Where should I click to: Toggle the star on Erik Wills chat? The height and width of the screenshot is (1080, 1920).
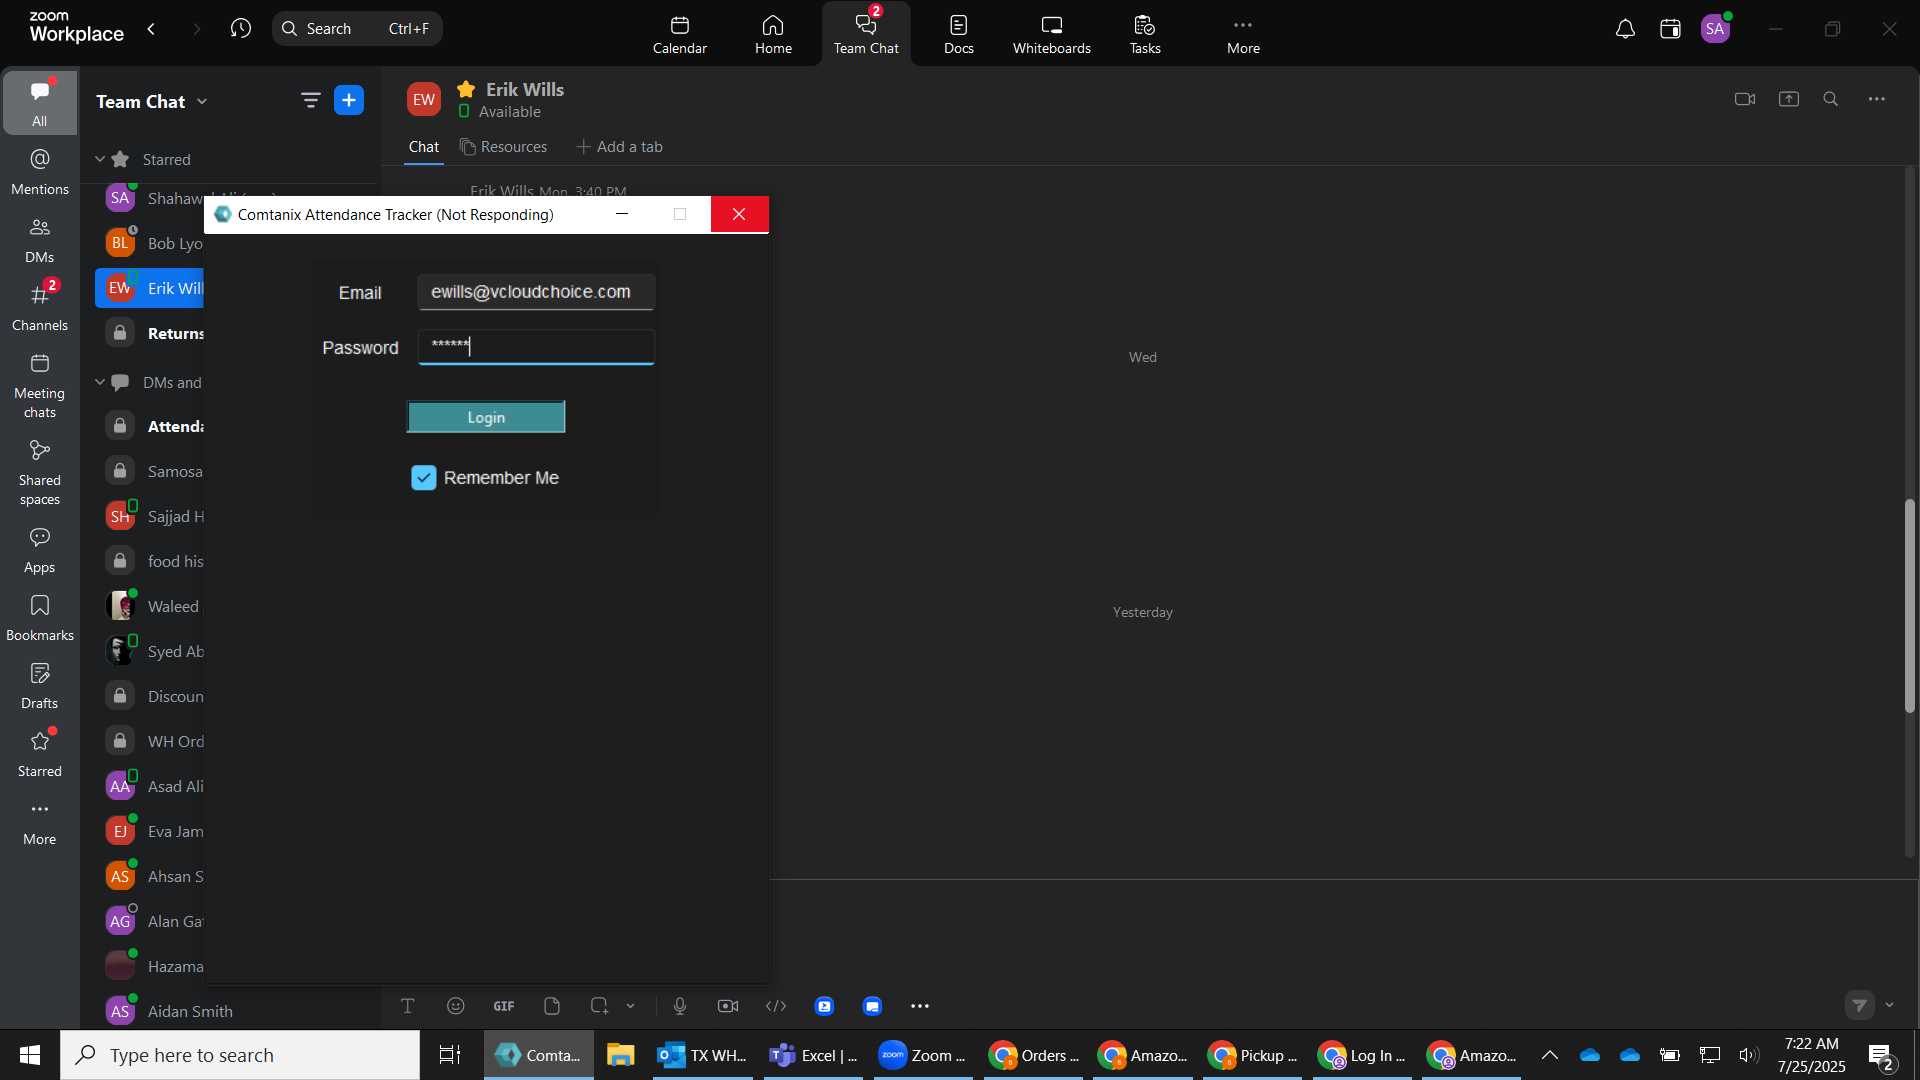pos(466,89)
